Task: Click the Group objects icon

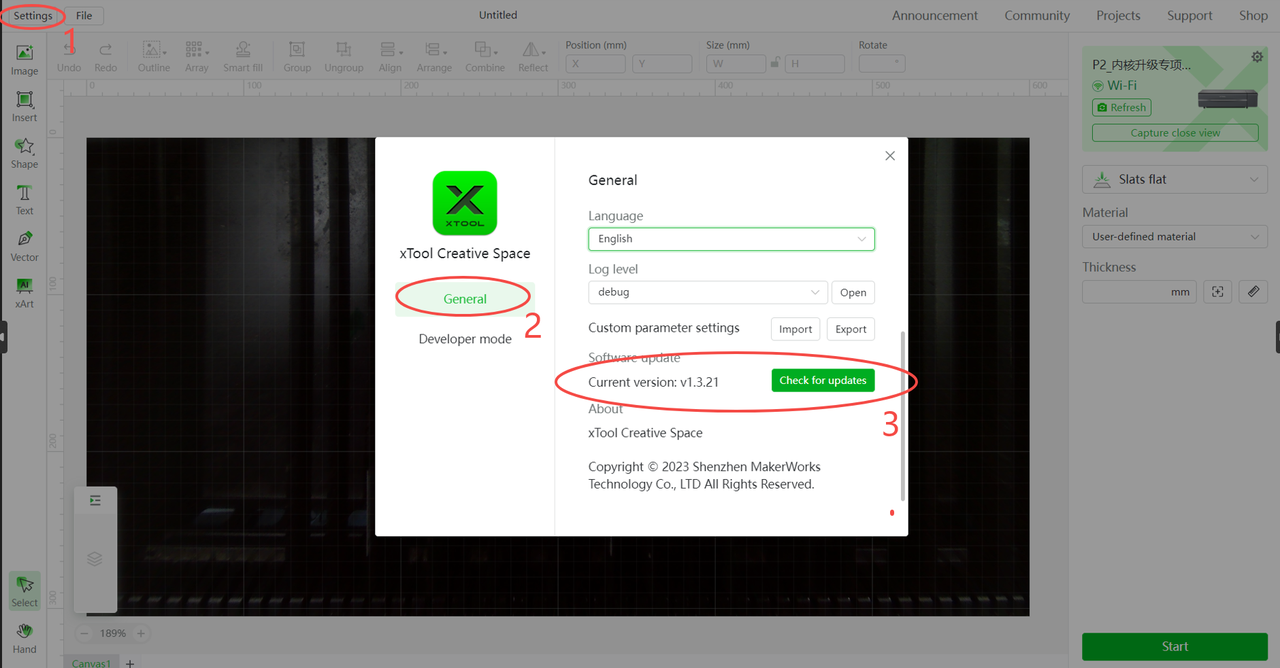Action: (297, 56)
